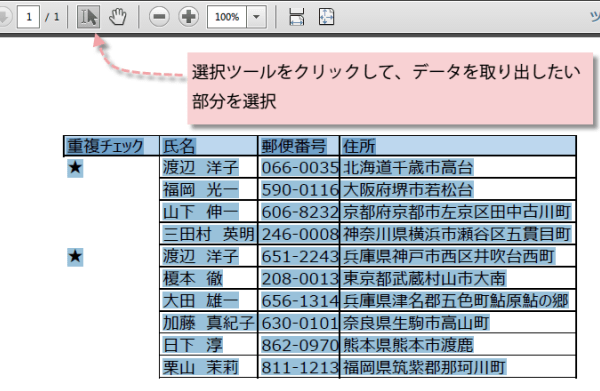Click address 東京都武蔵村山市大南
The image size is (600, 391).
(x=424, y=279)
